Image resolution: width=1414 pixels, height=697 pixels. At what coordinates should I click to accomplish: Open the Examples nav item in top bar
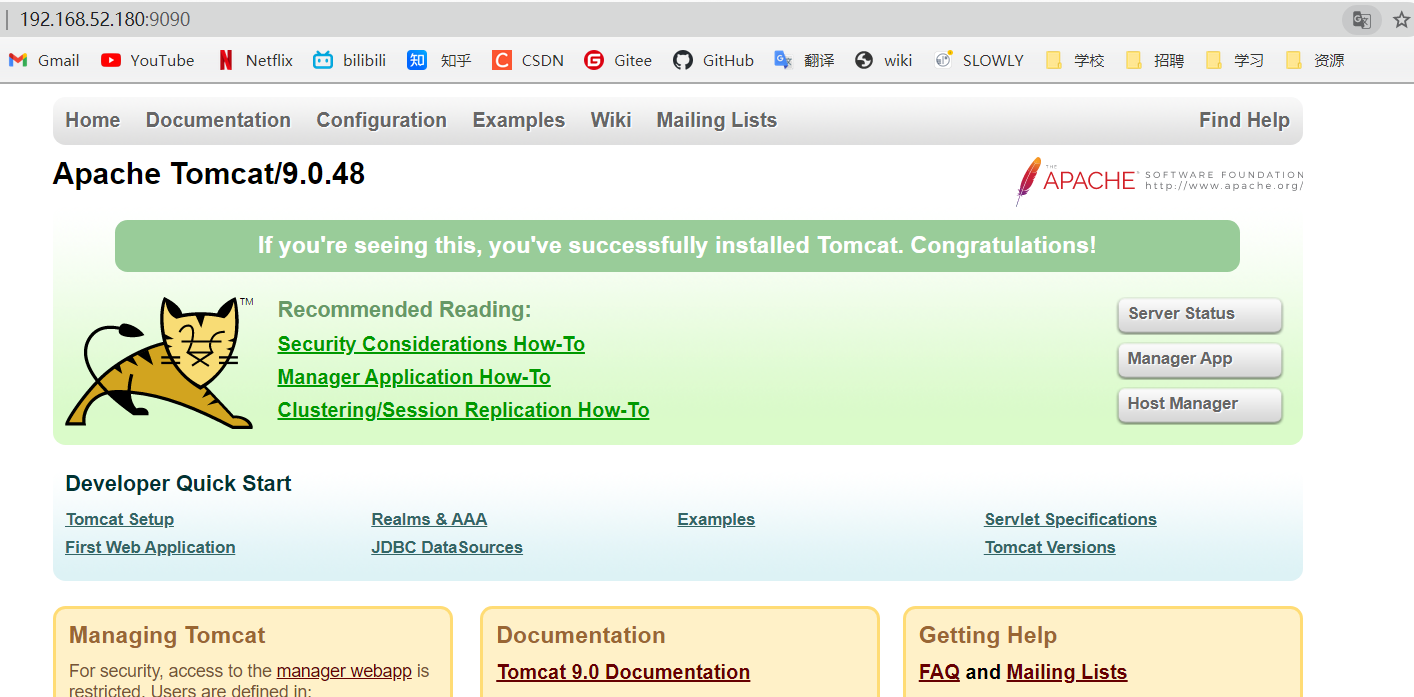pyautogui.click(x=519, y=120)
